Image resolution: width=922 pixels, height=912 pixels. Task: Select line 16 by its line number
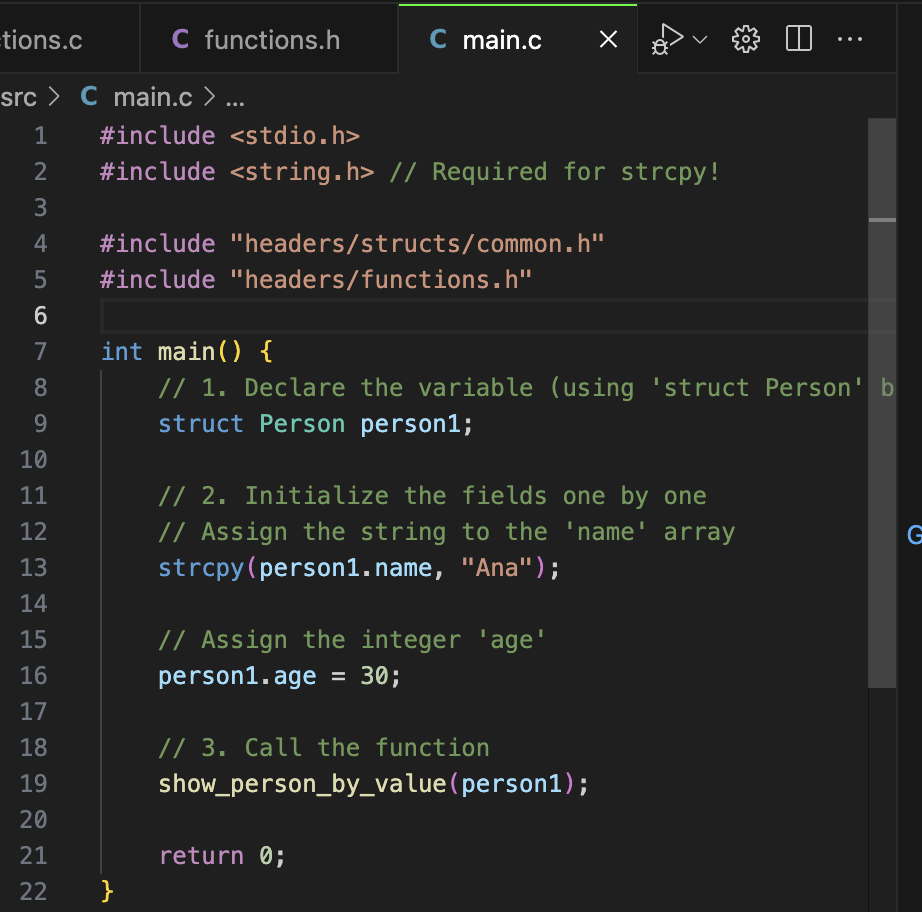point(33,676)
